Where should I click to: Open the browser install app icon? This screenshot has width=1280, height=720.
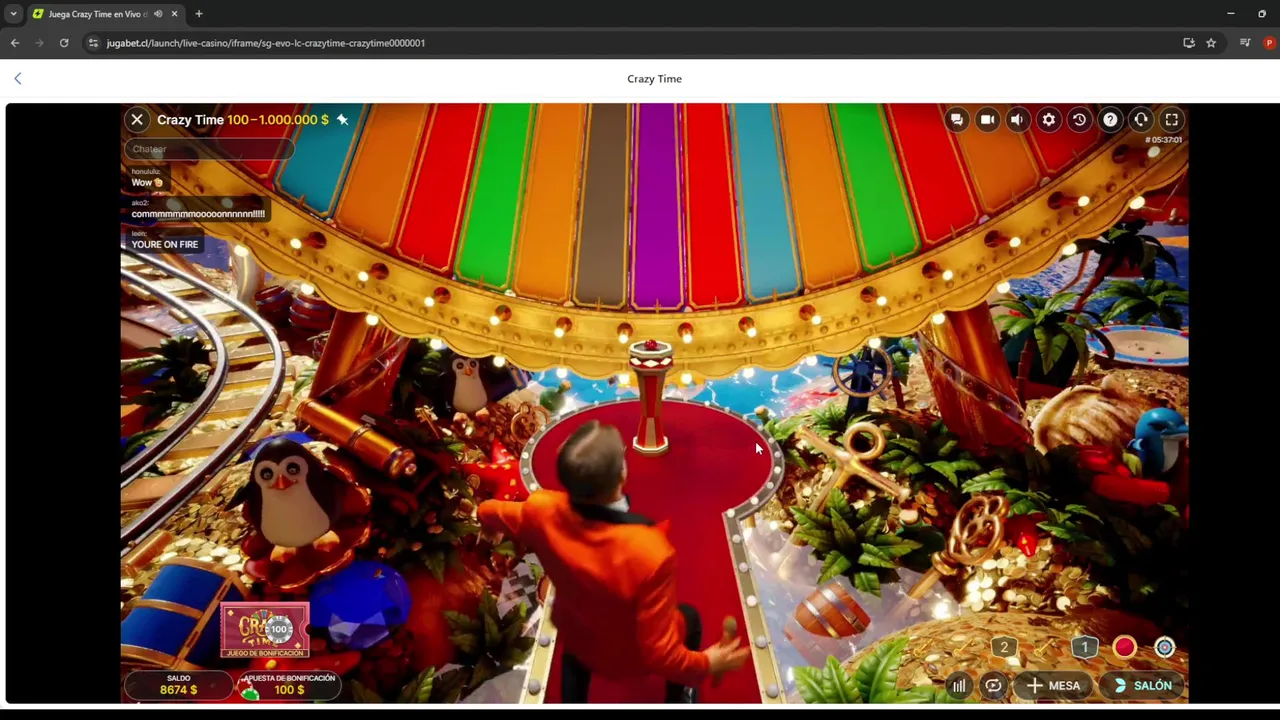click(1189, 43)
